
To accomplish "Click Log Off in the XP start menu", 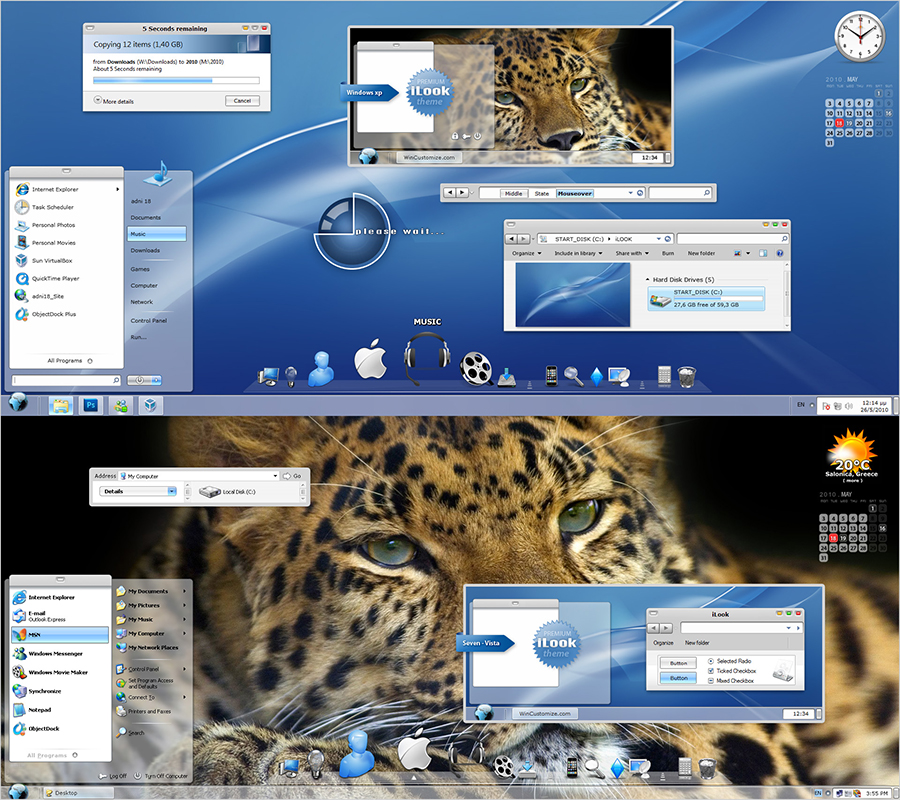I will 113,776.
